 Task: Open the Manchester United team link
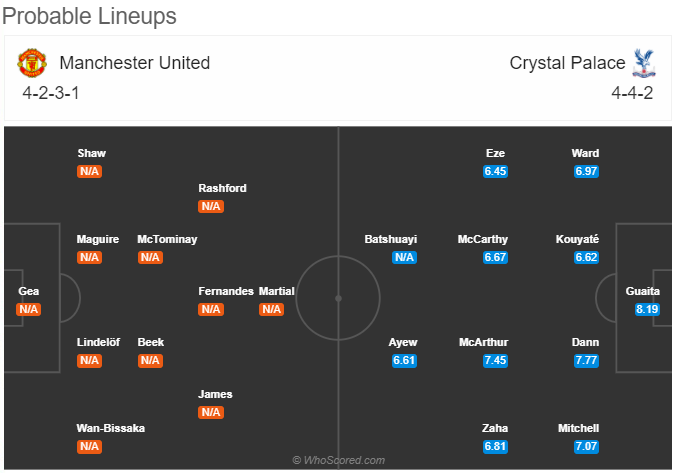pos(135,63)
